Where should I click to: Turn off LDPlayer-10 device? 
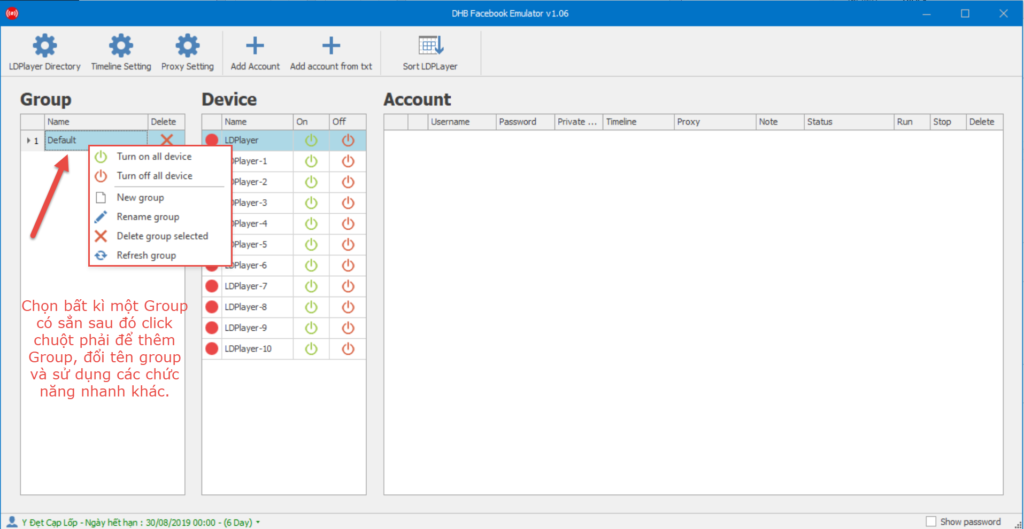(348, 349)
